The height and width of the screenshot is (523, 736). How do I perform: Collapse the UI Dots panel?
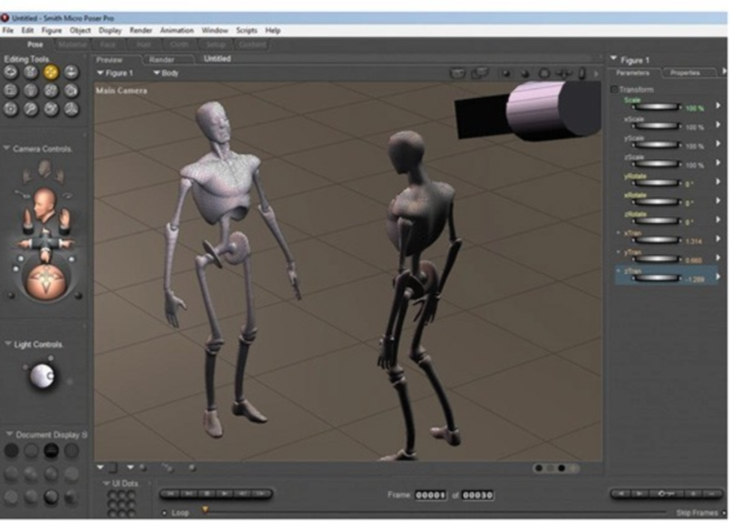click(x=106, y=484)
